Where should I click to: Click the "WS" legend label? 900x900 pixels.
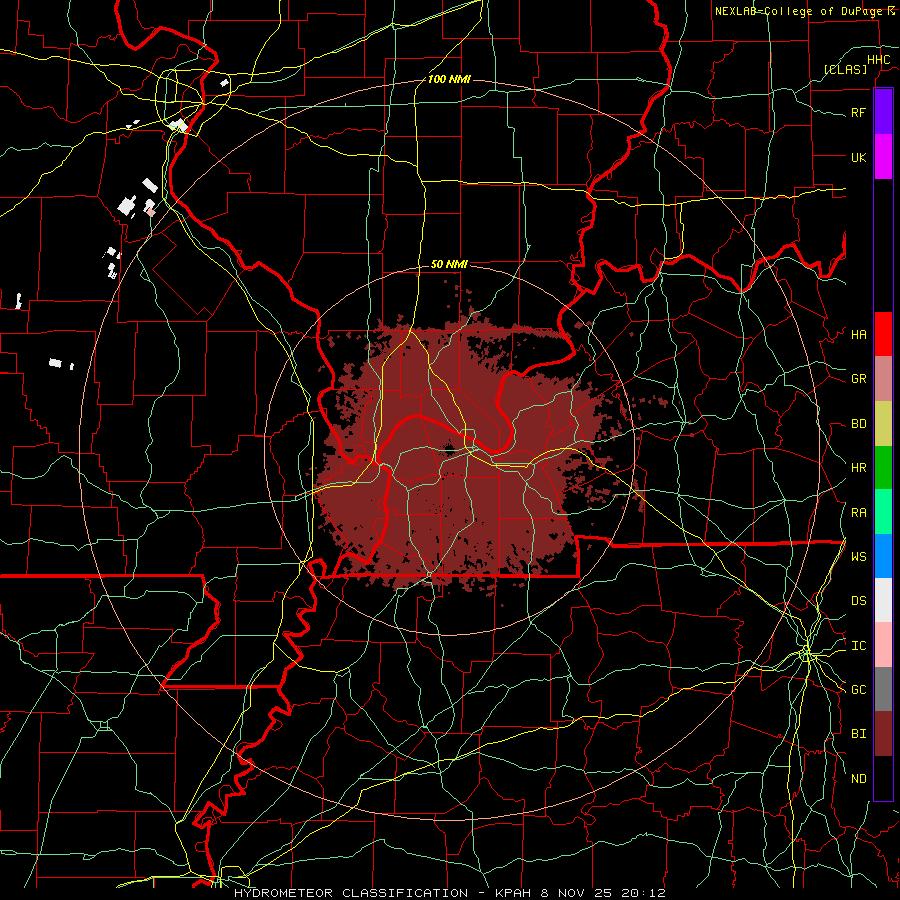pyautogui.click(x=858, y=557)
